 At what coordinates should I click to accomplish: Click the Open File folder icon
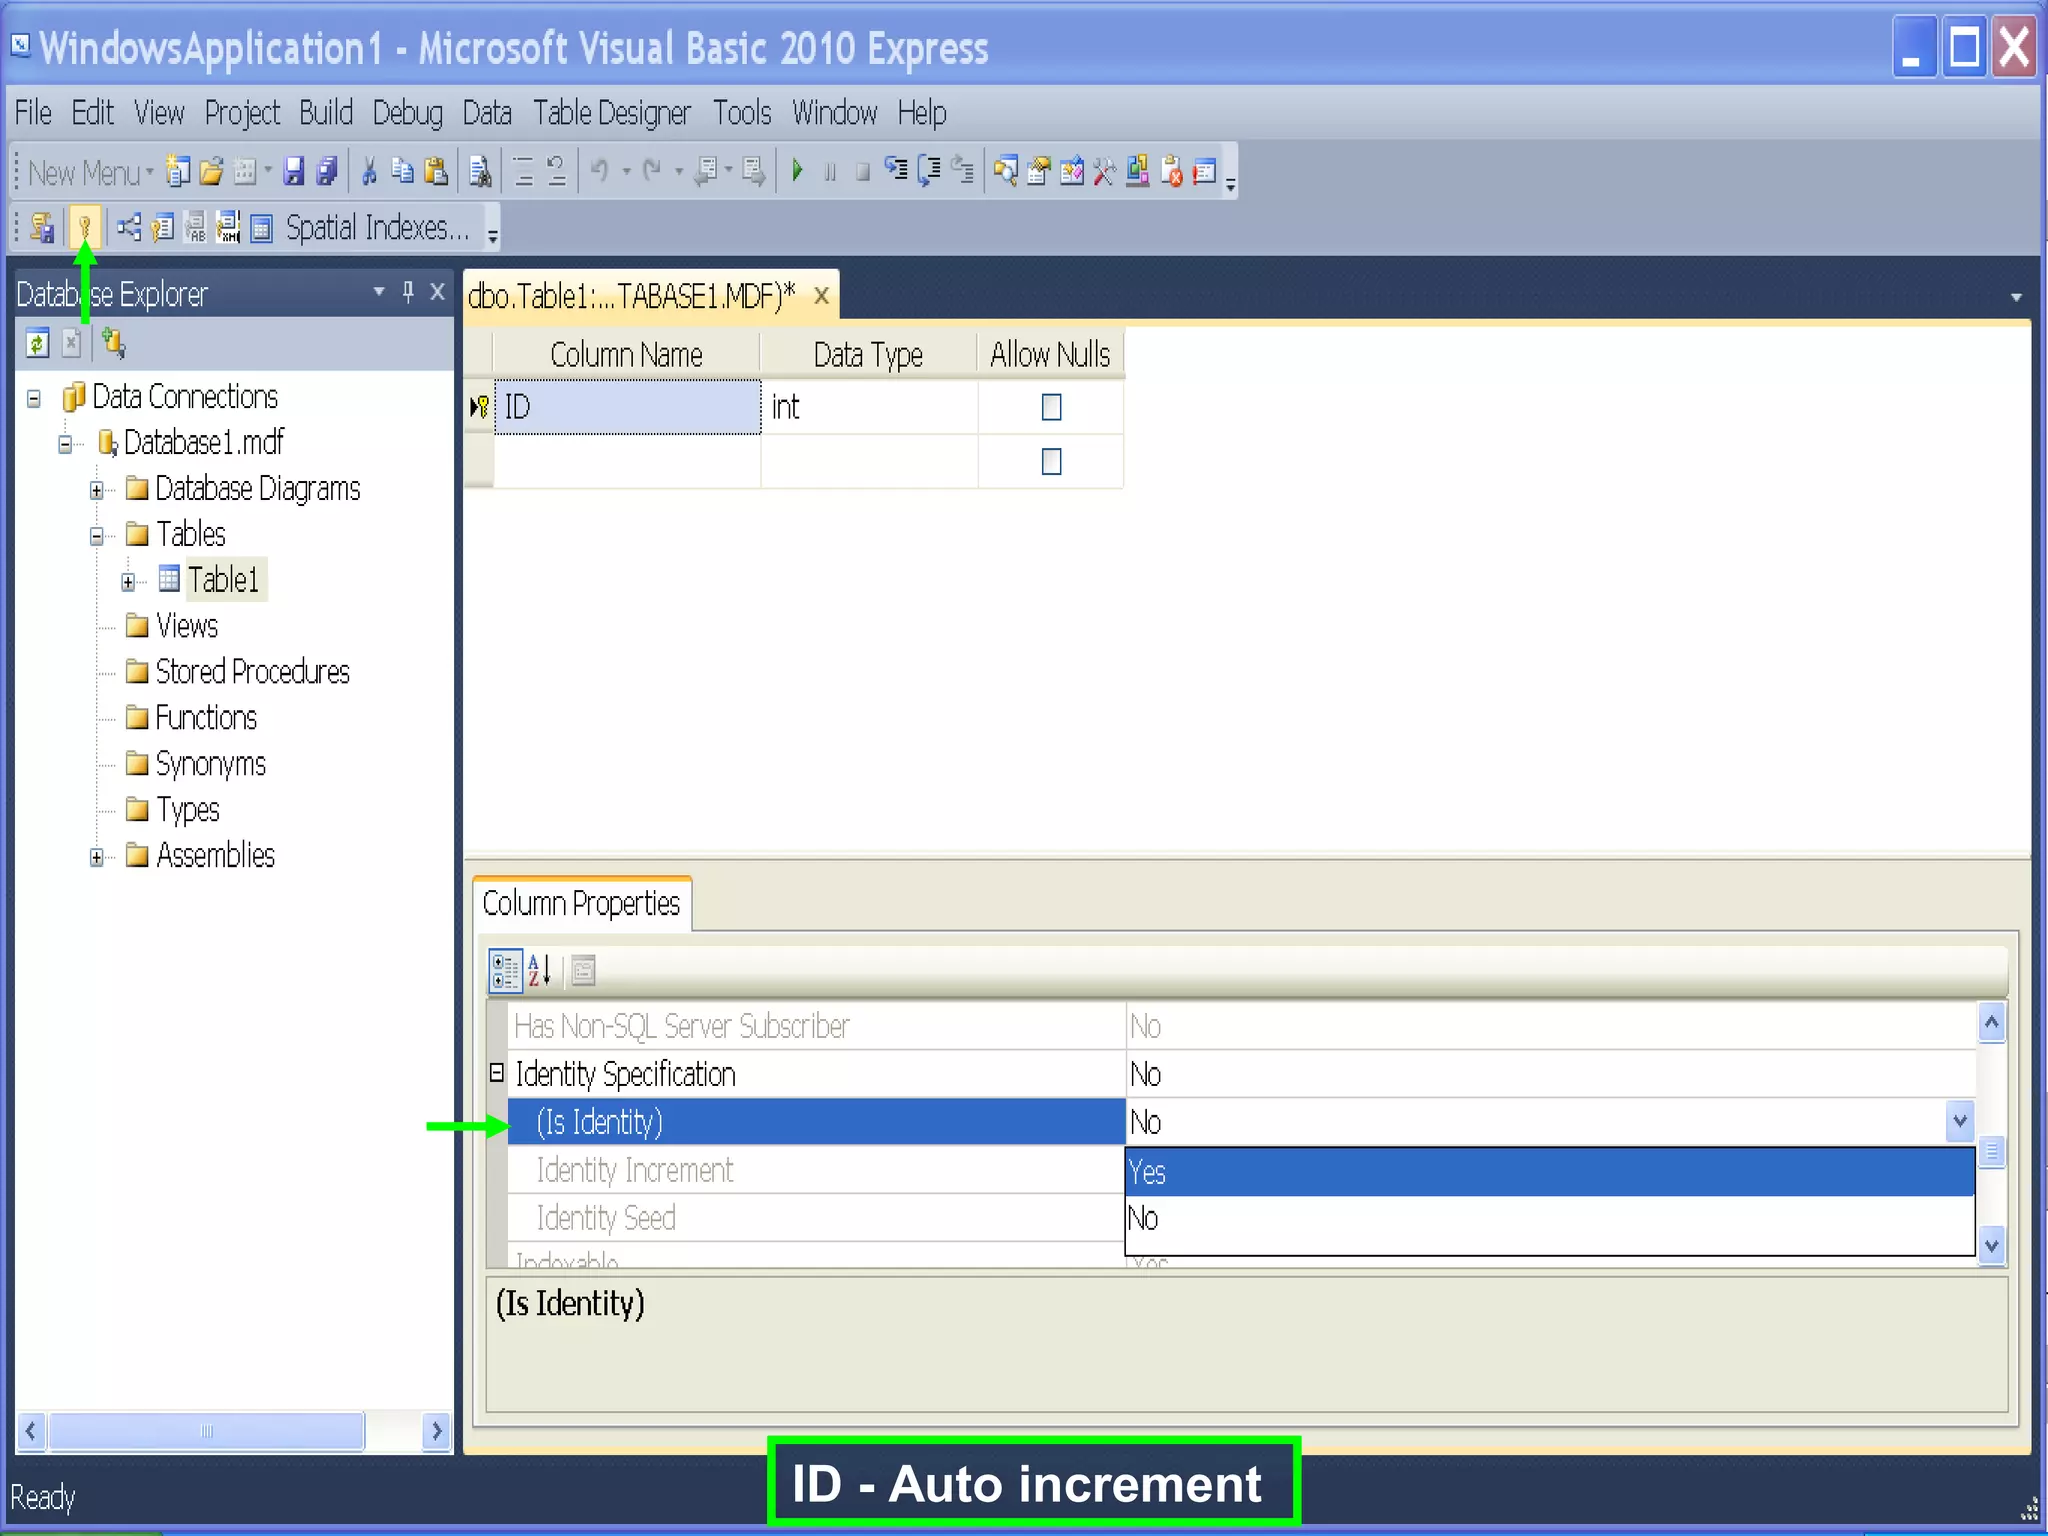pos(211,171)
